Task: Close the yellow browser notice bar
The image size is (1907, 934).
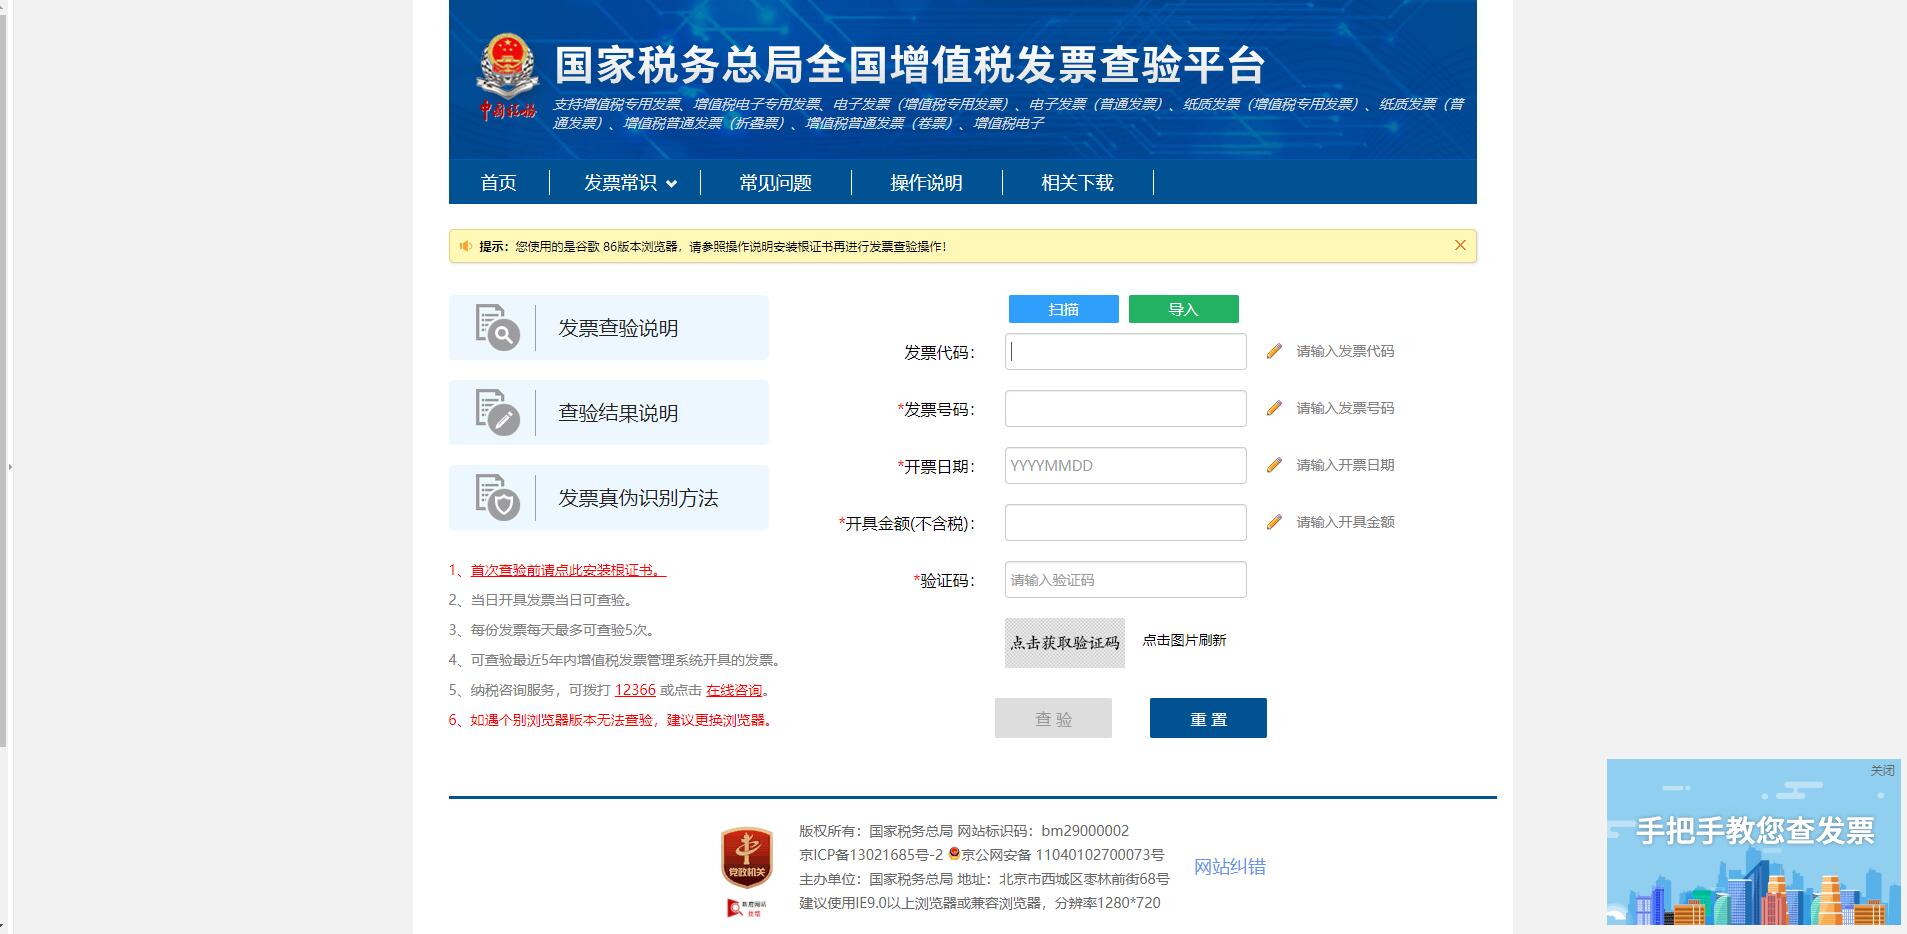Action: pyautogui.click(x=1460, y=245)
